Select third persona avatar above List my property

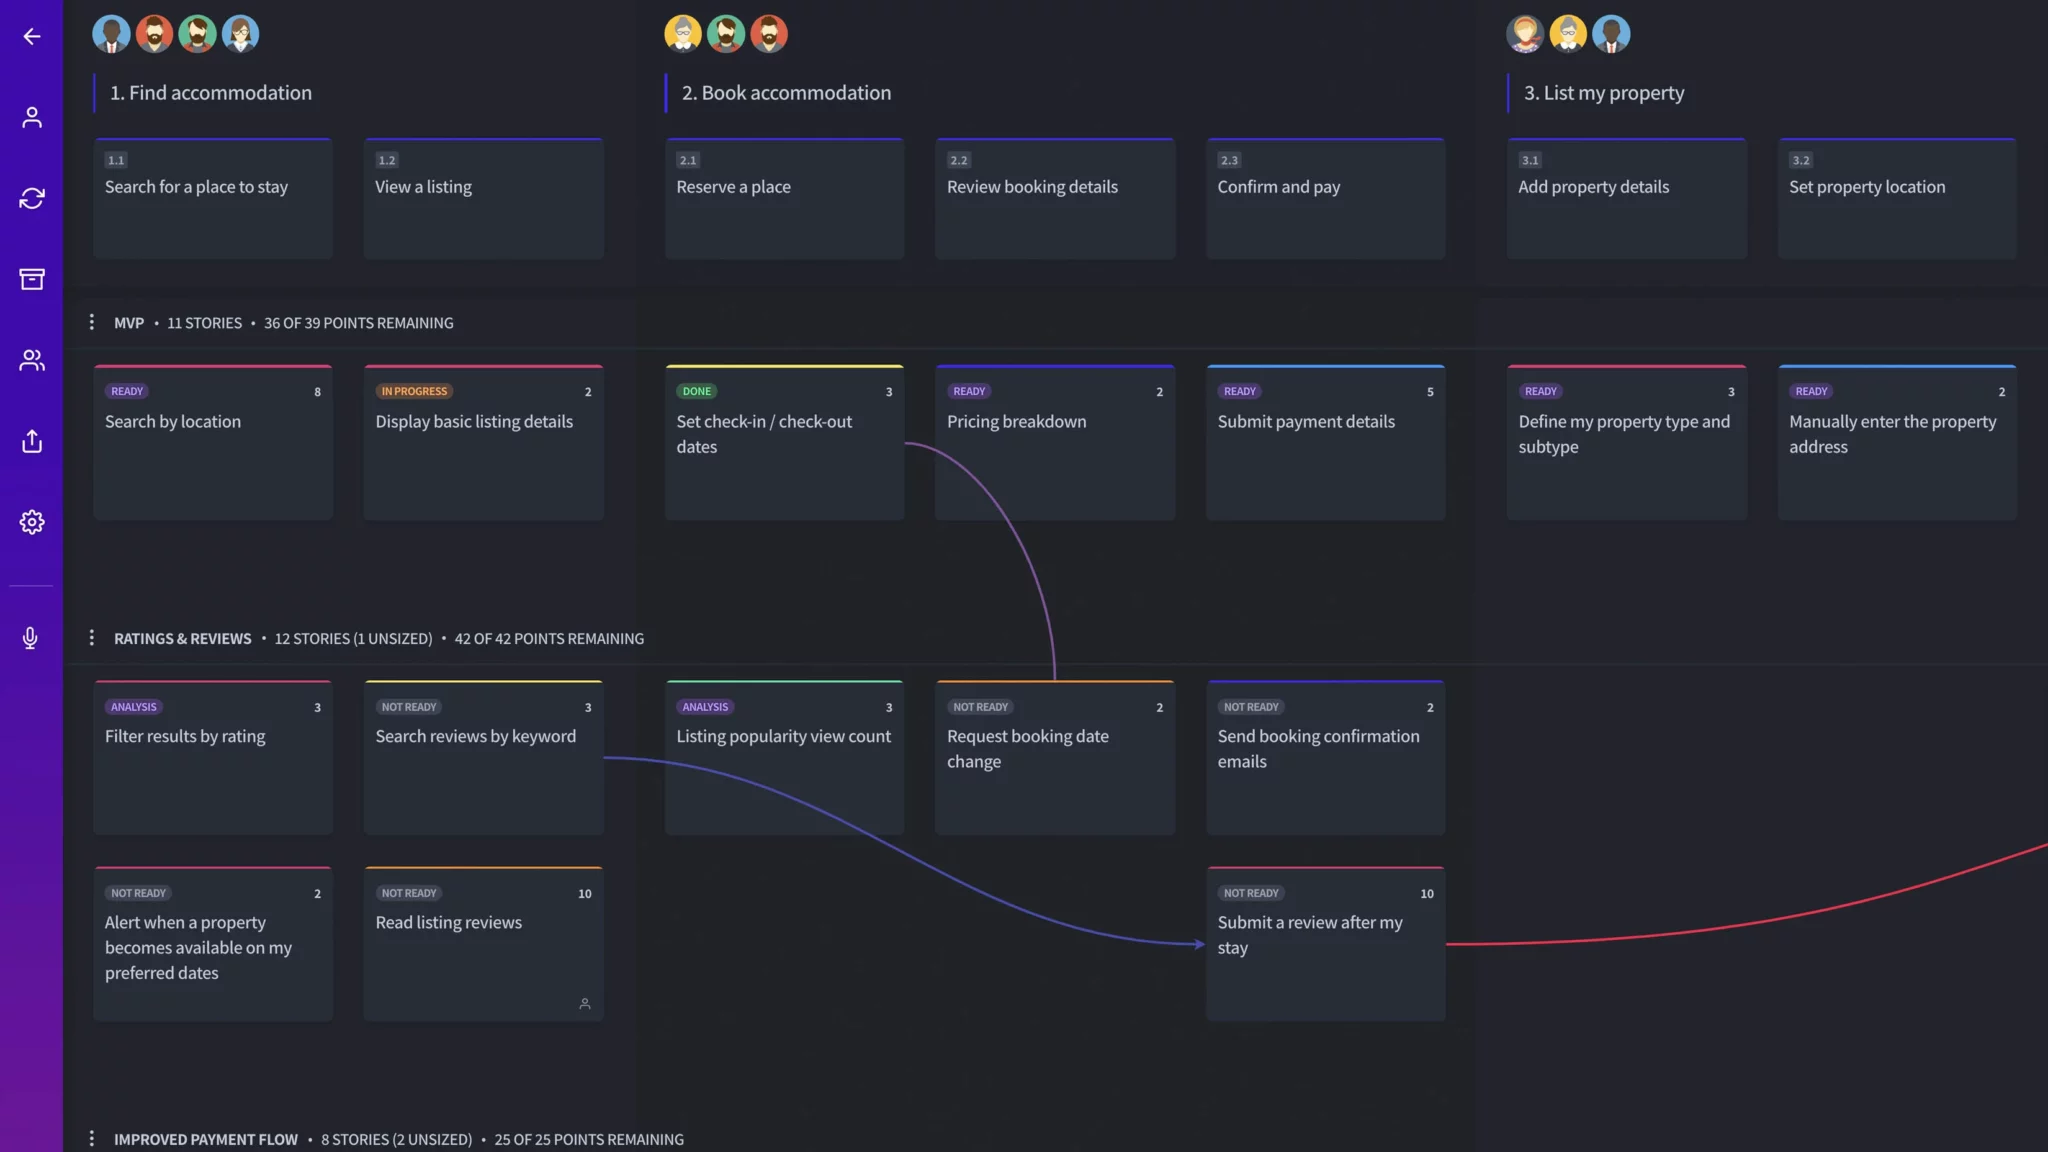(1611, 34)
